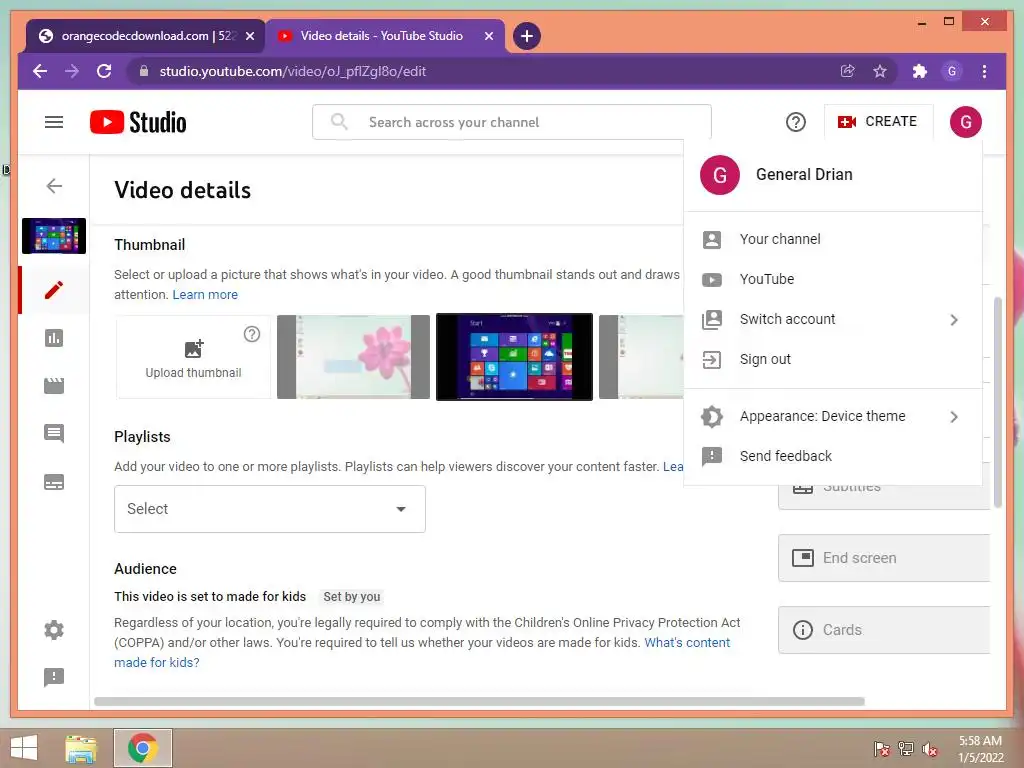Screen dimensions: 1024x768
Task: Click Upload thumbnail box
Action: pyautogui.click(x=193, y=357)
